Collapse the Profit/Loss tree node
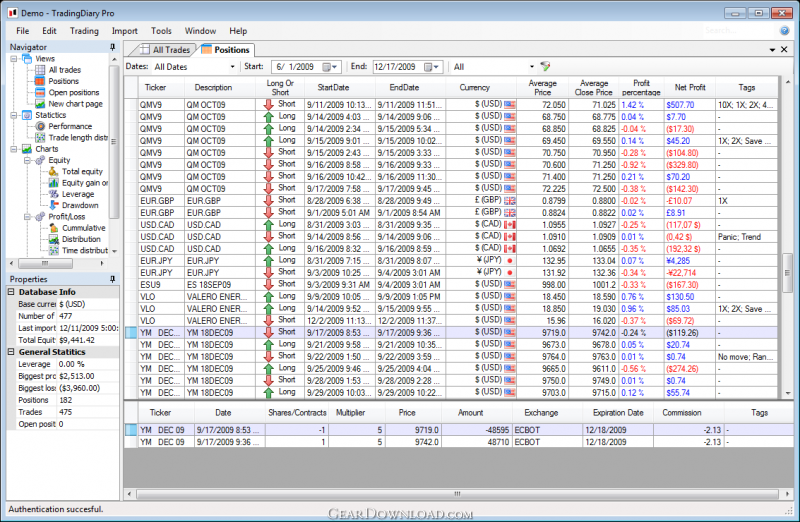The height and width of the screenshot is (522, 800). coord(28,216)
